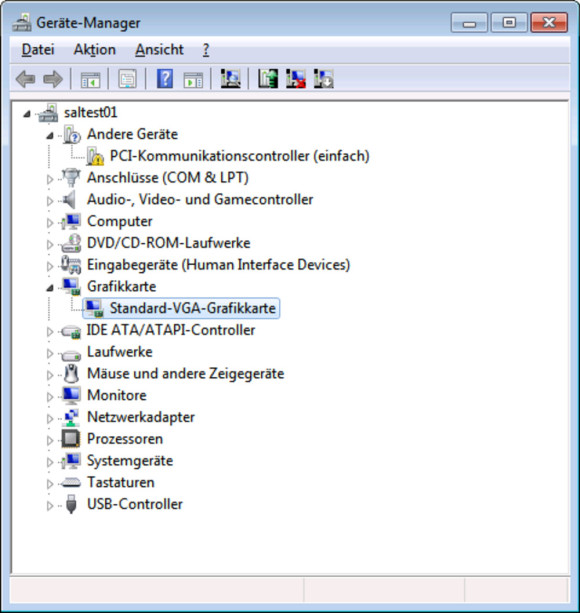Click Disable device icon with red X
Screen dimensions: 580x613
pos(296,79)
